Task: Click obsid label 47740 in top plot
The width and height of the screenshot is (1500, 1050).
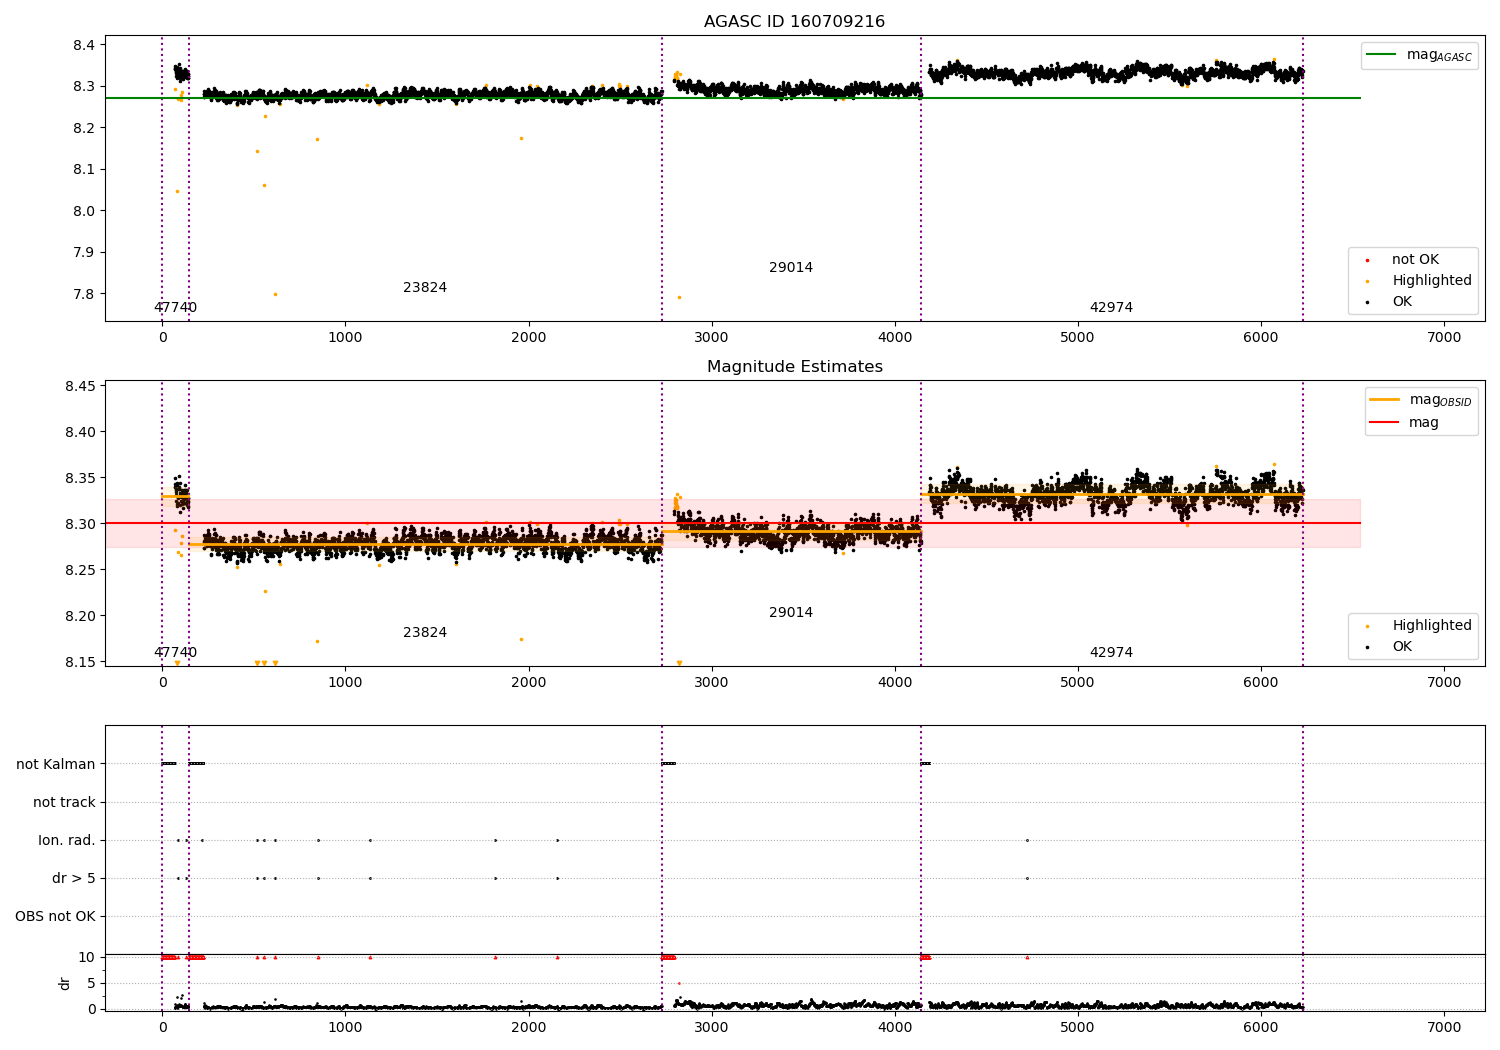Action: click(x=175, y=308)
